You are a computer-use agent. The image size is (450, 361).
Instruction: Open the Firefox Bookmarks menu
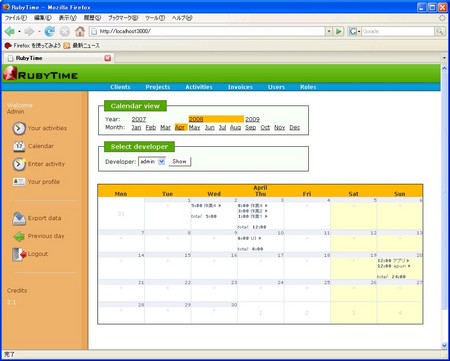[x=123, y=18]
